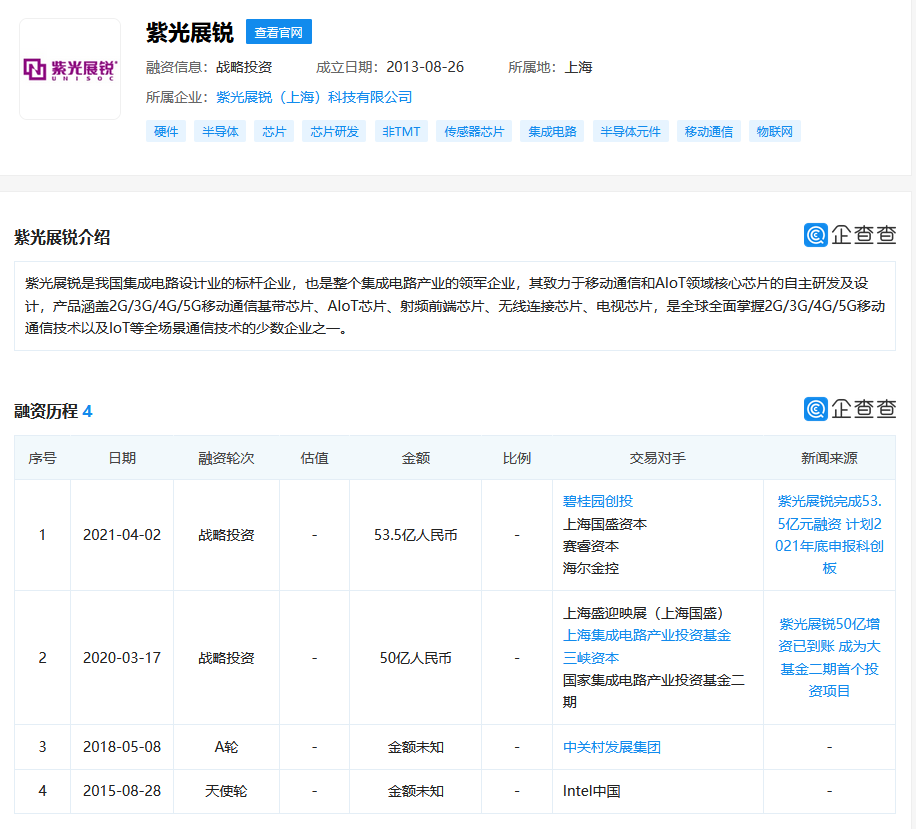Click the 国家集成电路产业投资基金二期 investor text

654,691
